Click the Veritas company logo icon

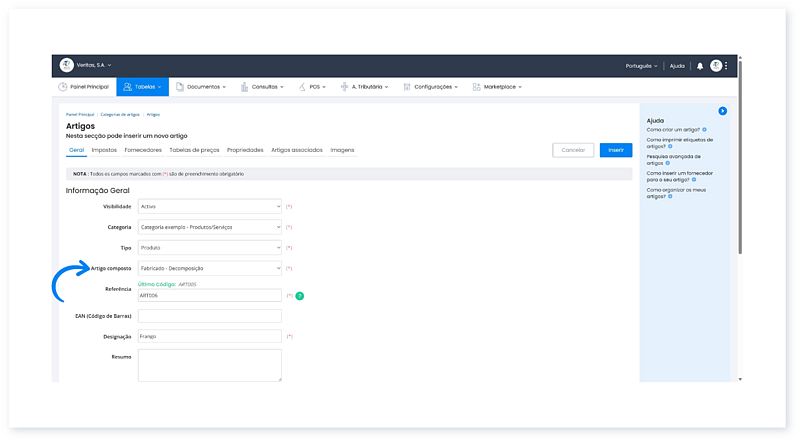tap(67, 65)
